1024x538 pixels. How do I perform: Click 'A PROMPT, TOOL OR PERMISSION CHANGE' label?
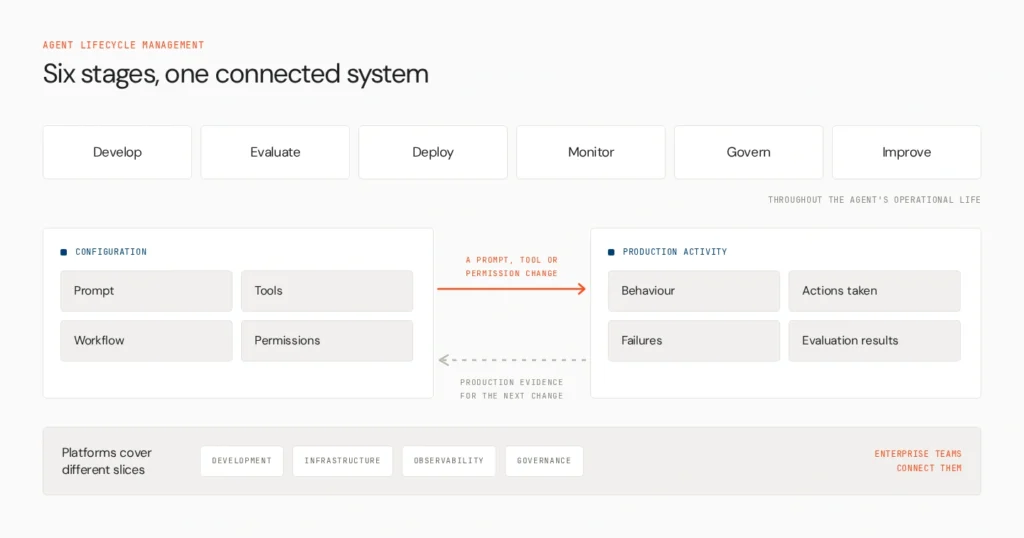(511, 266)
